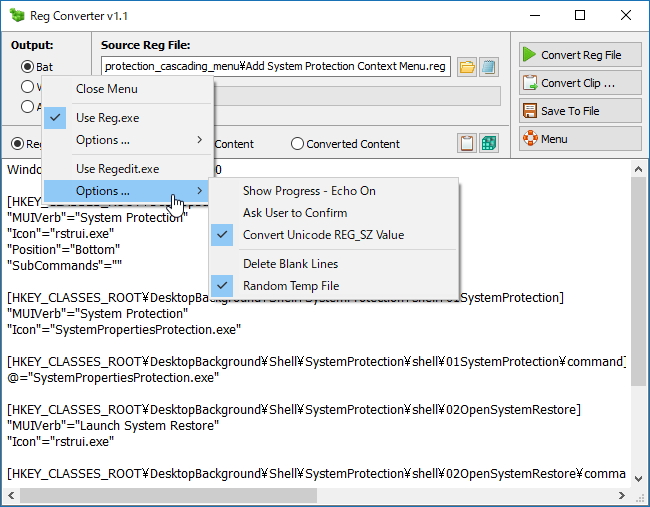Click the Save To File button
This screenshot has height=507, width=650.
point(580,111)
